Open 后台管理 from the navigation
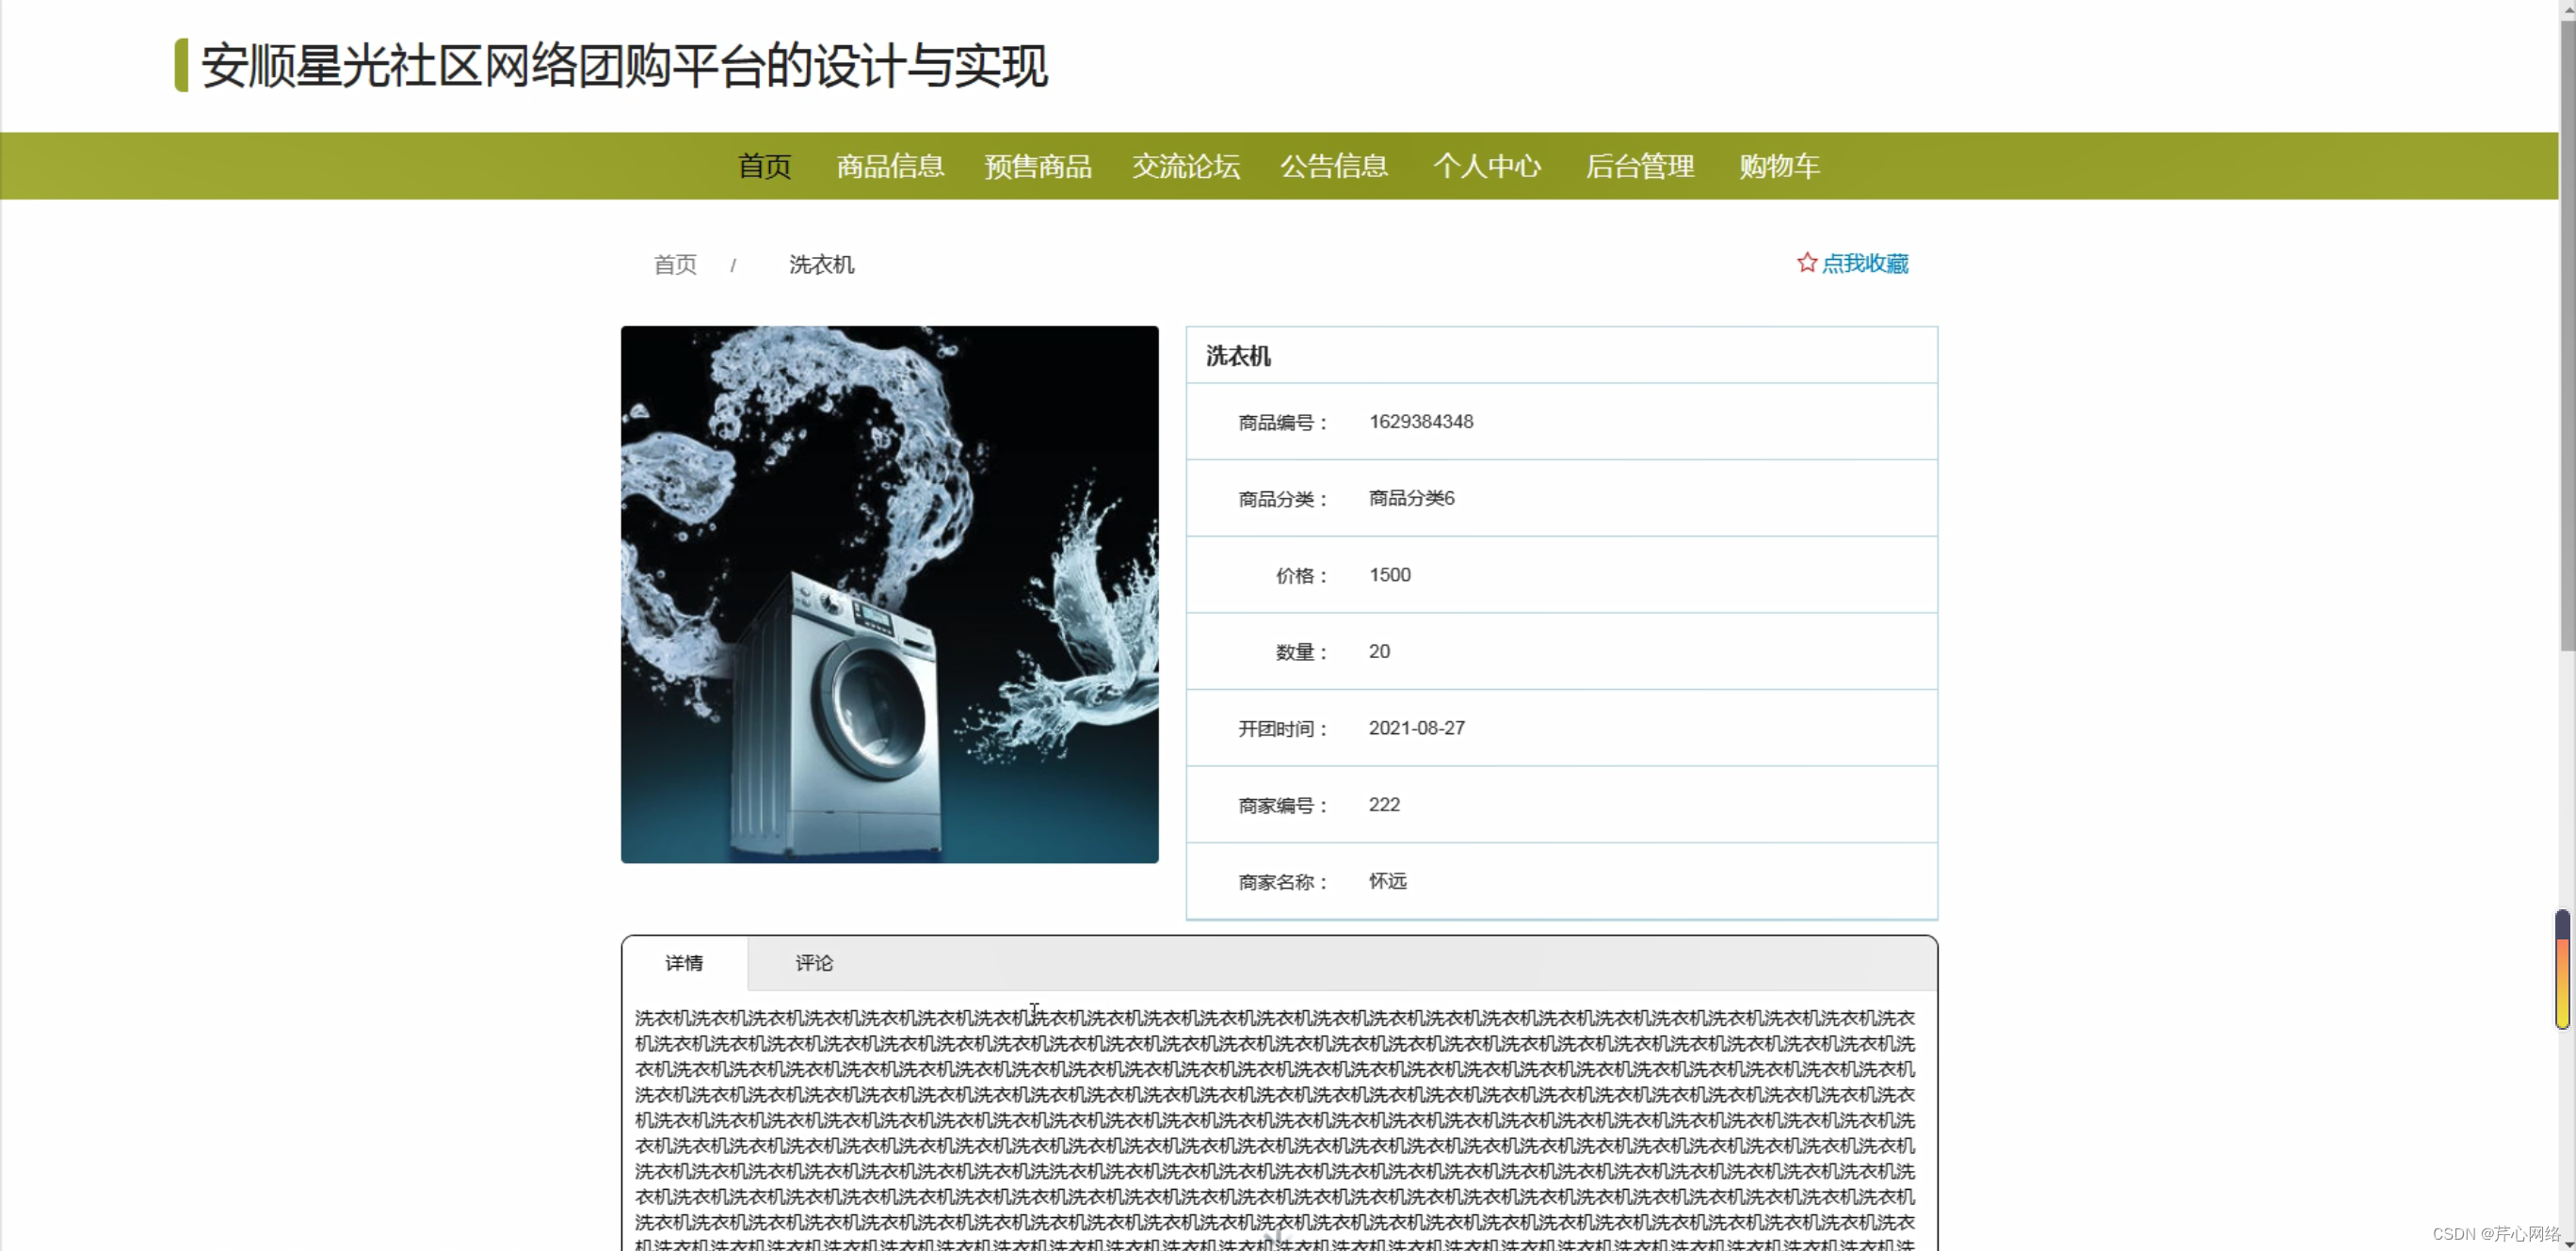 1640,166
